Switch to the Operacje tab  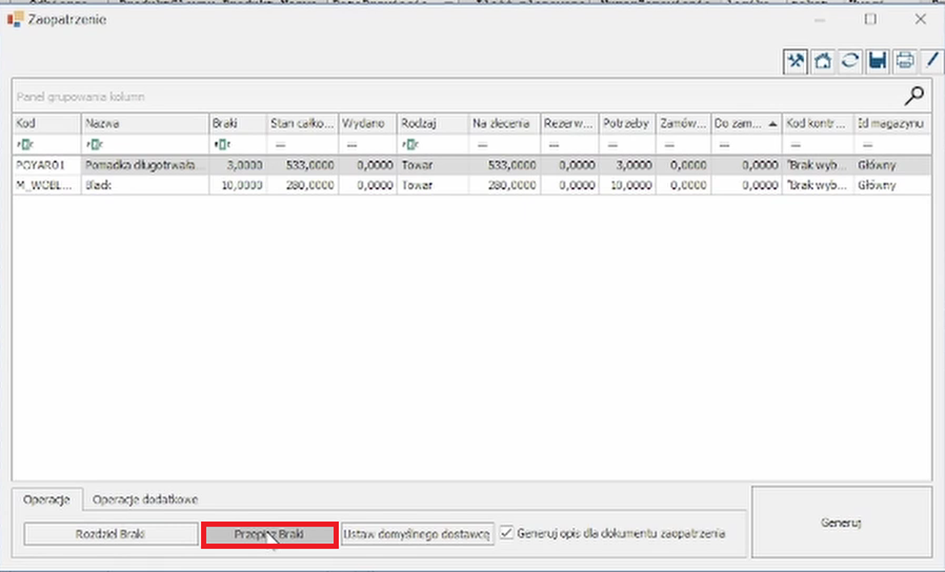click(x=46, y=498)
